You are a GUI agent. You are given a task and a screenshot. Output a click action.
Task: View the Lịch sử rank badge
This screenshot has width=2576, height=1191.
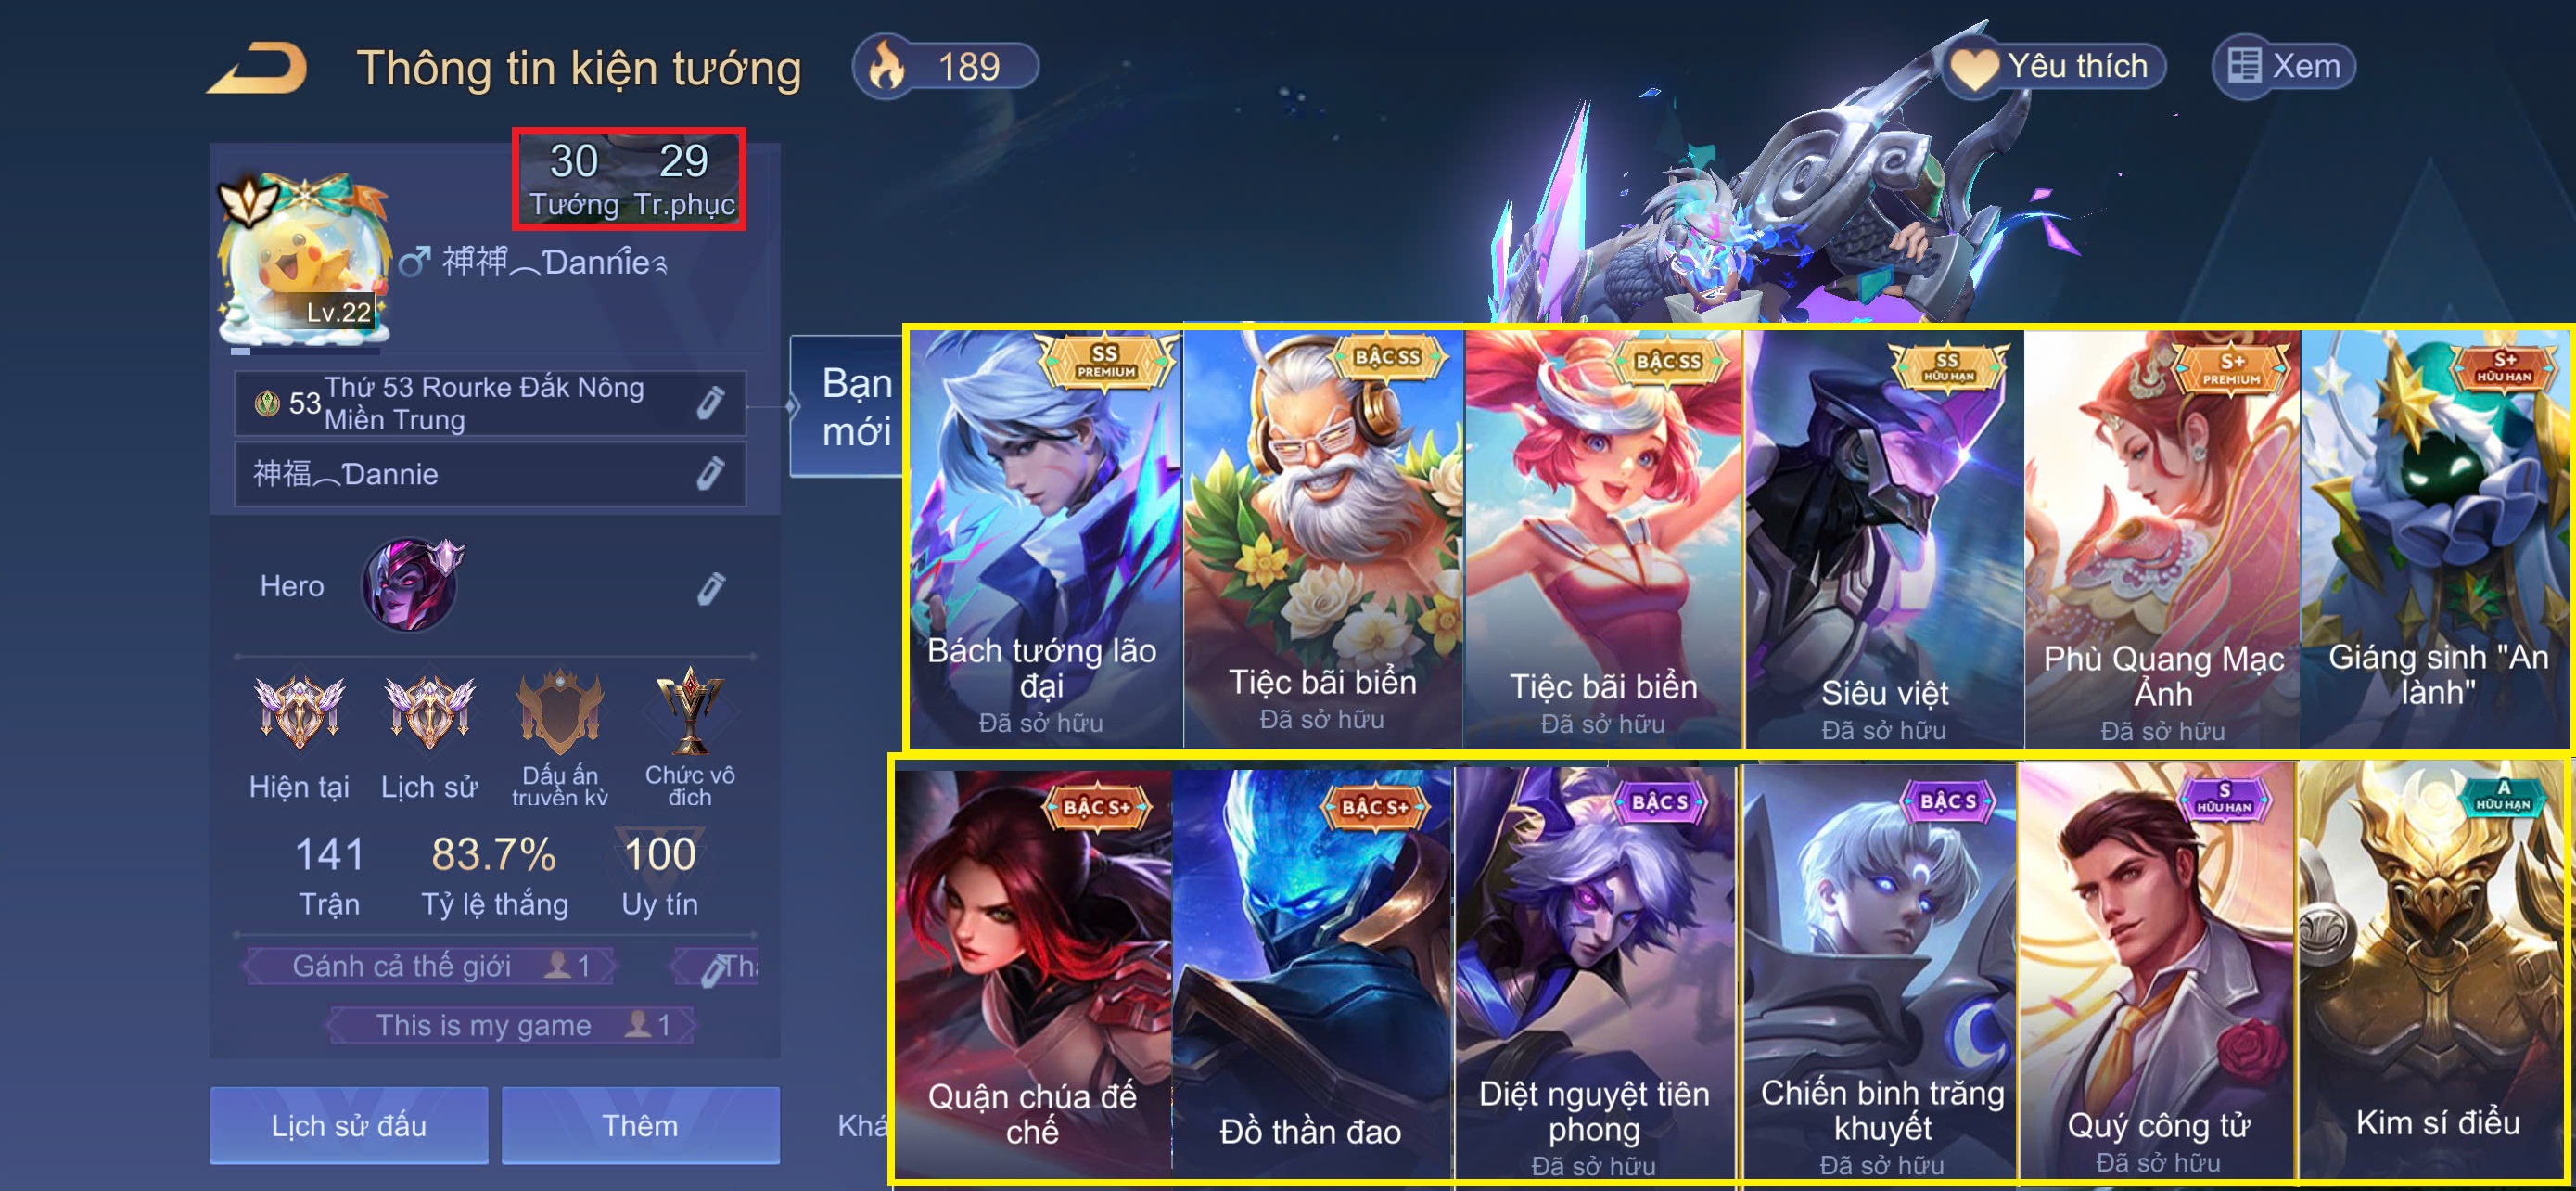(430, 713)
